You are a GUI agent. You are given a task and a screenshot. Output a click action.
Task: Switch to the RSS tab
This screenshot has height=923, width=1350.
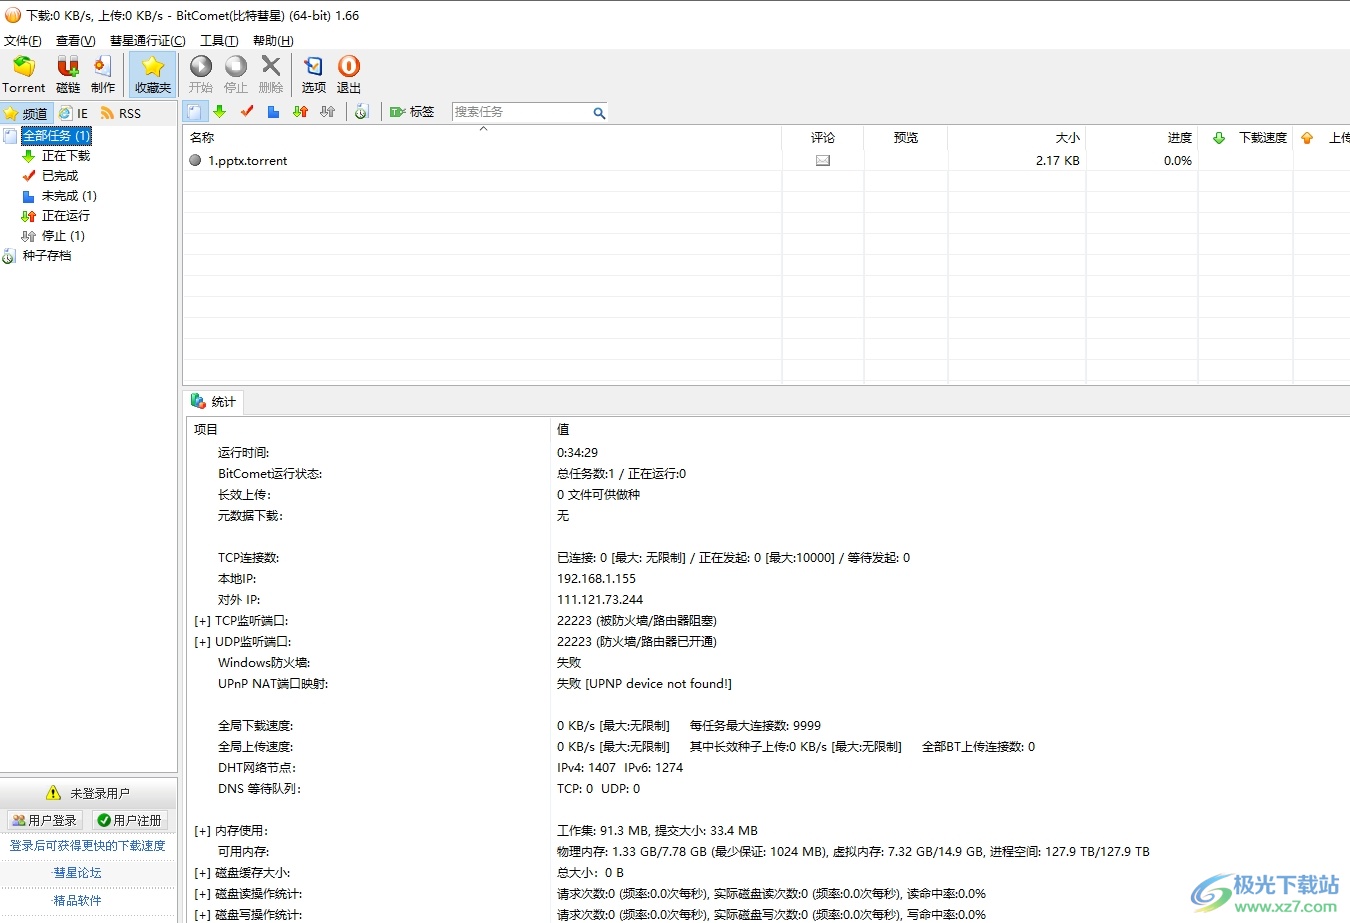pos(121,113)
